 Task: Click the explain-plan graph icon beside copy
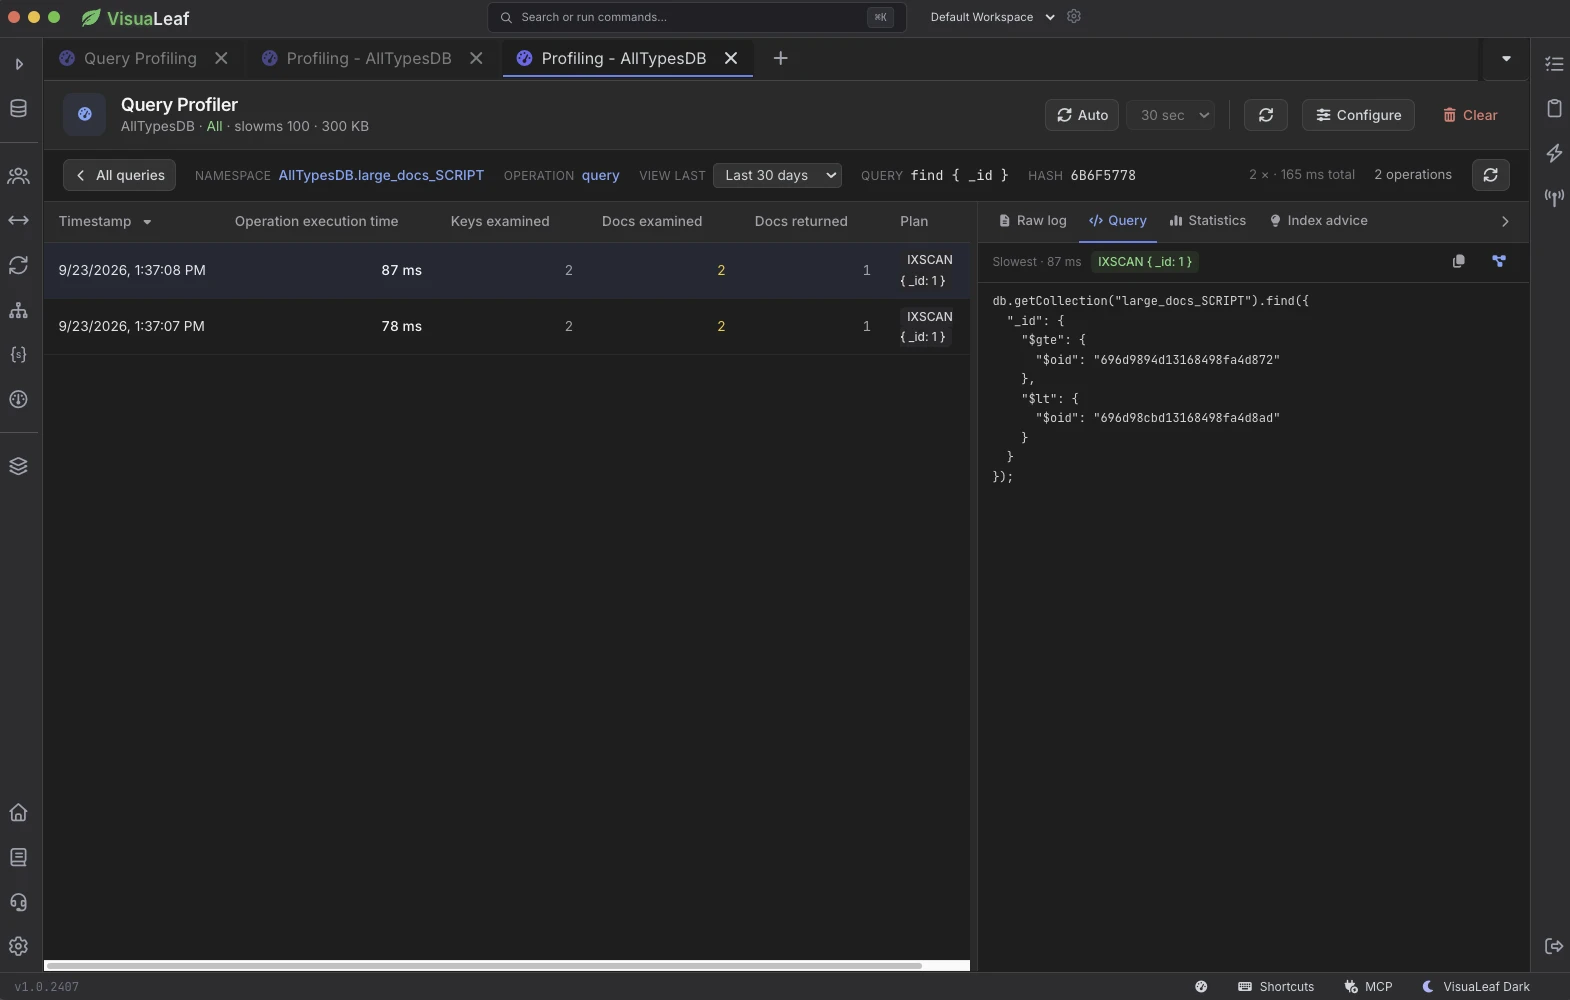(1498, 261)
